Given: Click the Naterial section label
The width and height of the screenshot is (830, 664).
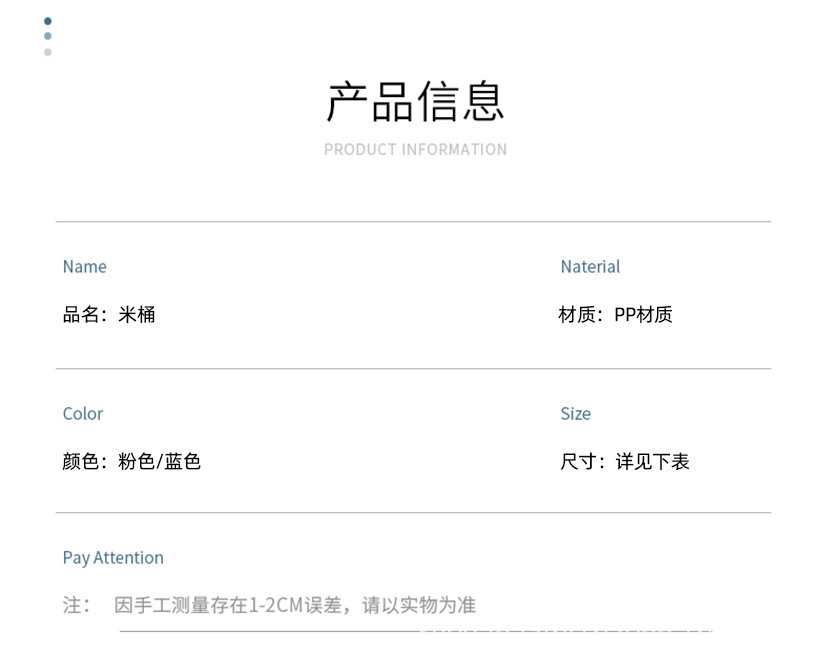Looking at the screenshot, I should click(590, 267).
